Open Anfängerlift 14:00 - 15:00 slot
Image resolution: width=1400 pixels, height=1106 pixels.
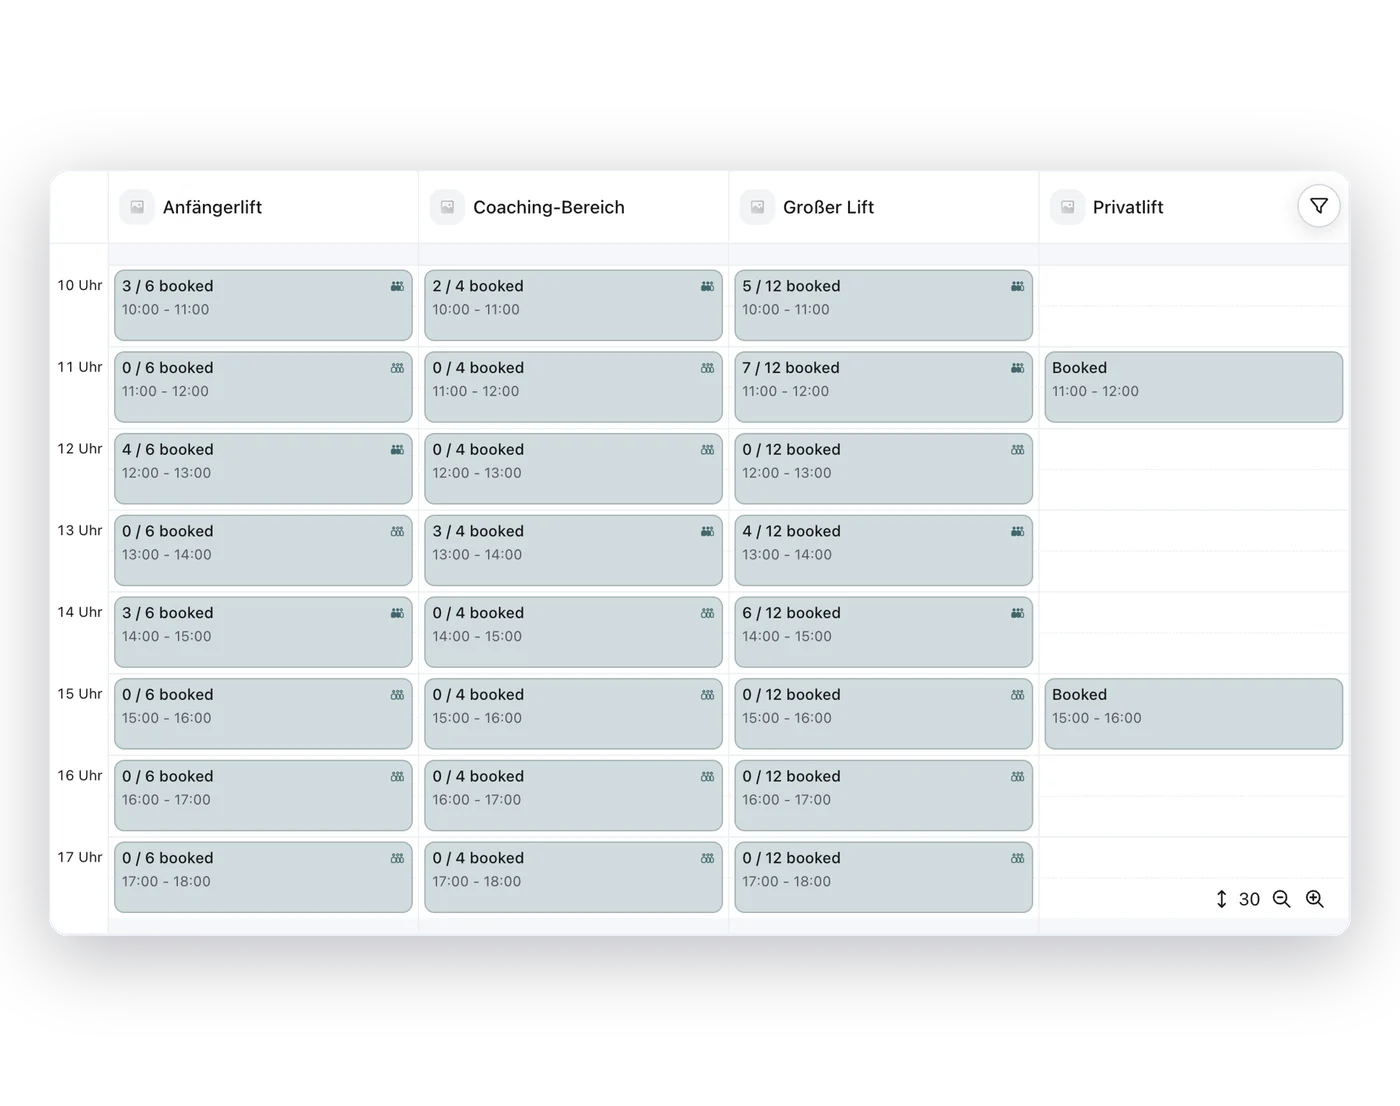263,632
